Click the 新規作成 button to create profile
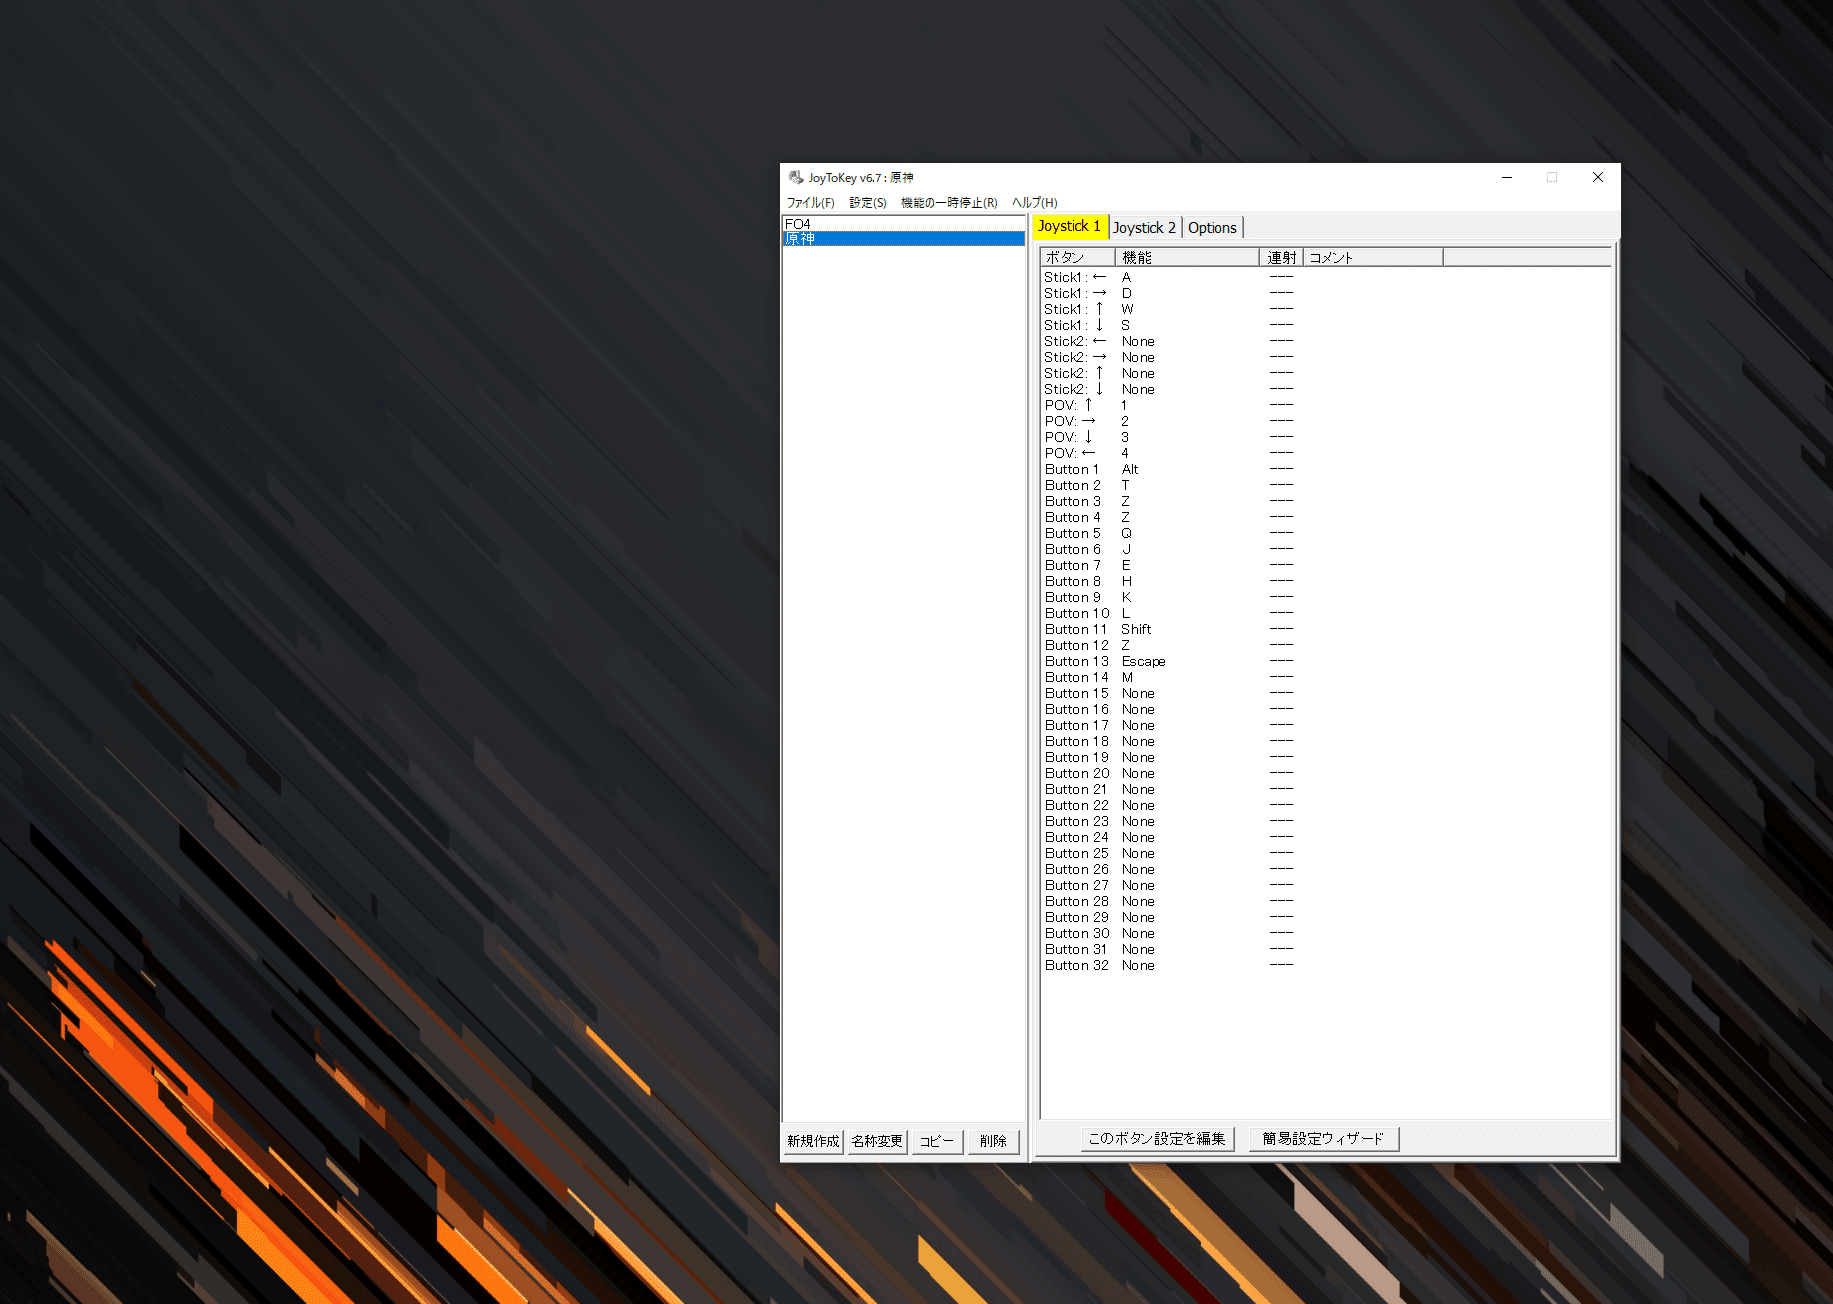 (x=812, y=1140)
